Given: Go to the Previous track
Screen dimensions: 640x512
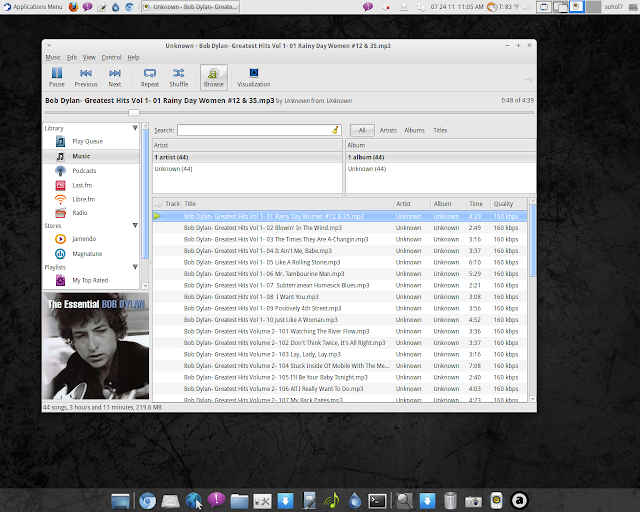Looking at the screenshot, I should tap(86, 77).
